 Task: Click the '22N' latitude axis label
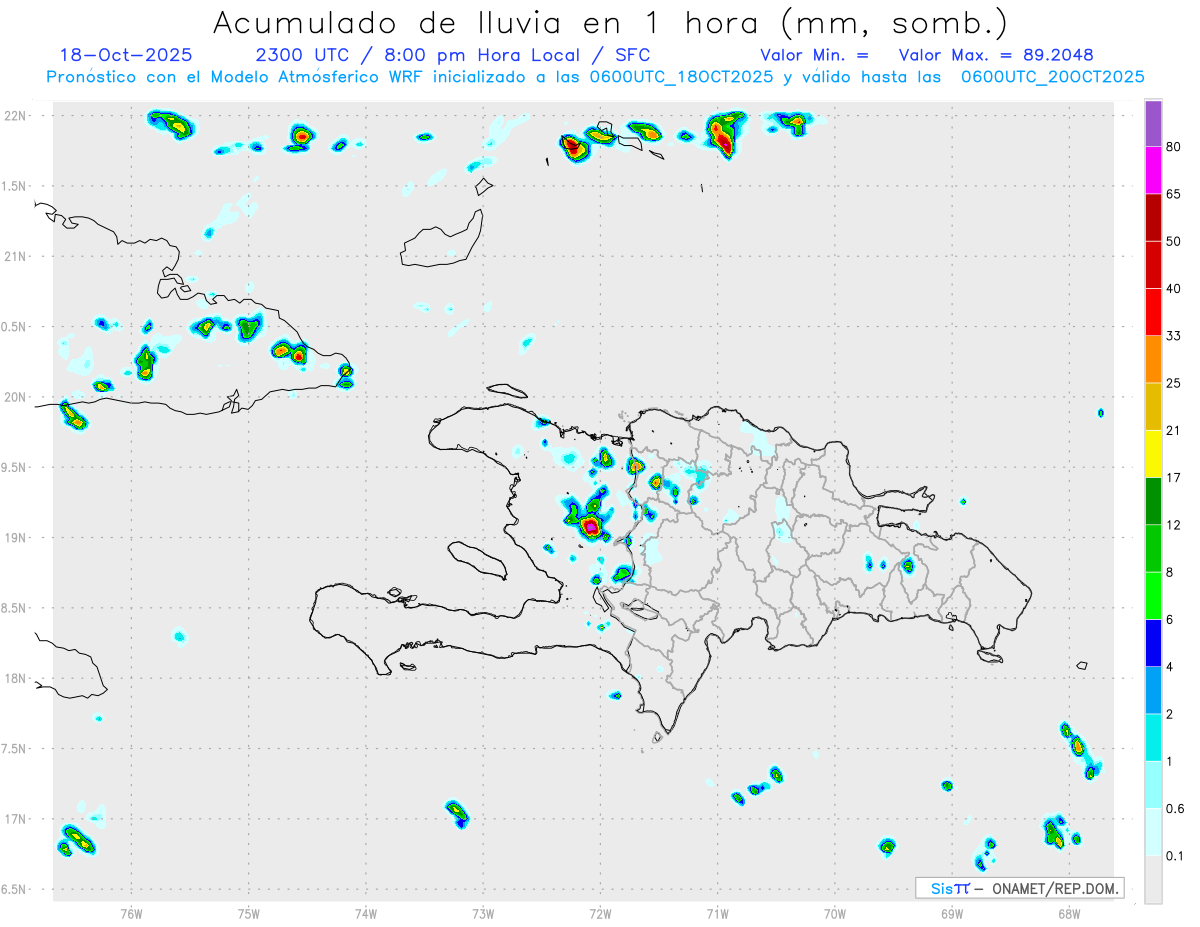15,115
